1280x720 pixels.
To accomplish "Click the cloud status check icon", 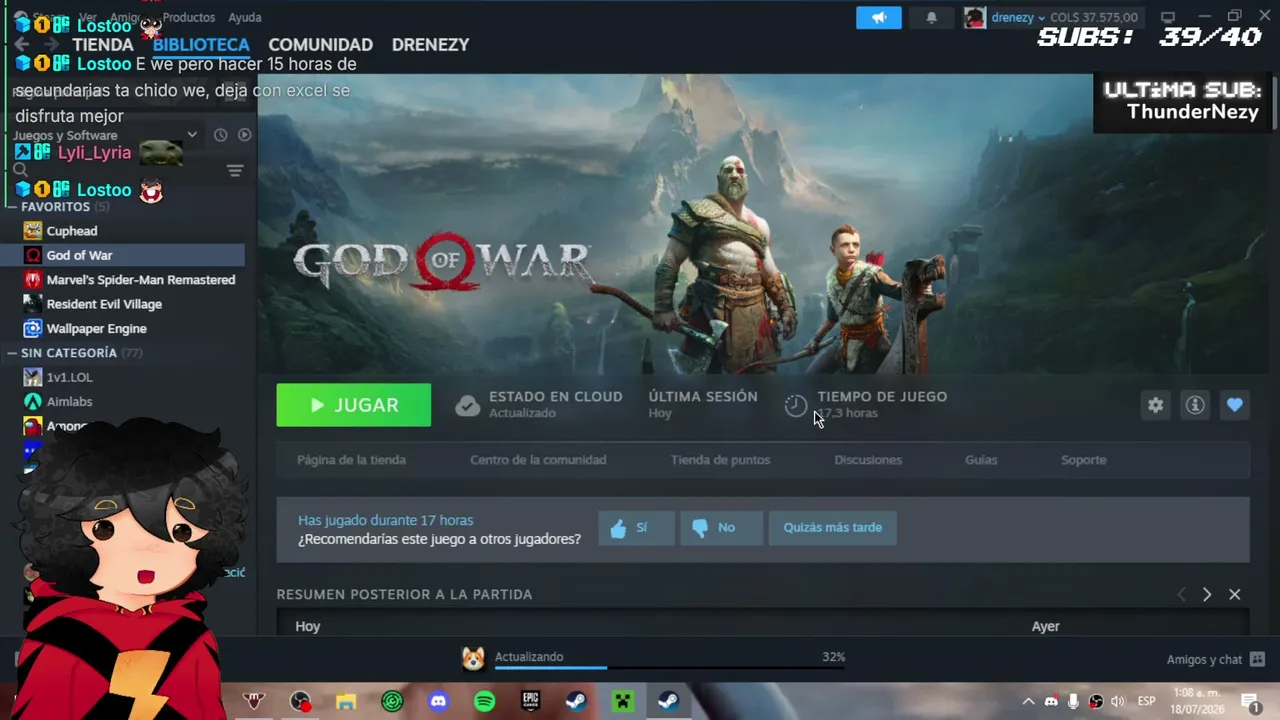I will pos(467,405).
